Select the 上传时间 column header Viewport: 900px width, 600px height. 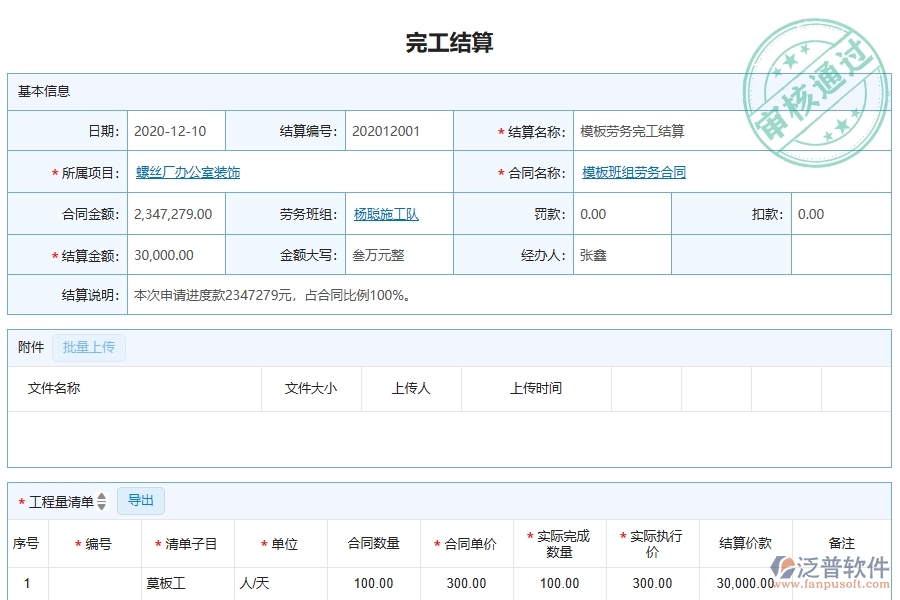535,389
